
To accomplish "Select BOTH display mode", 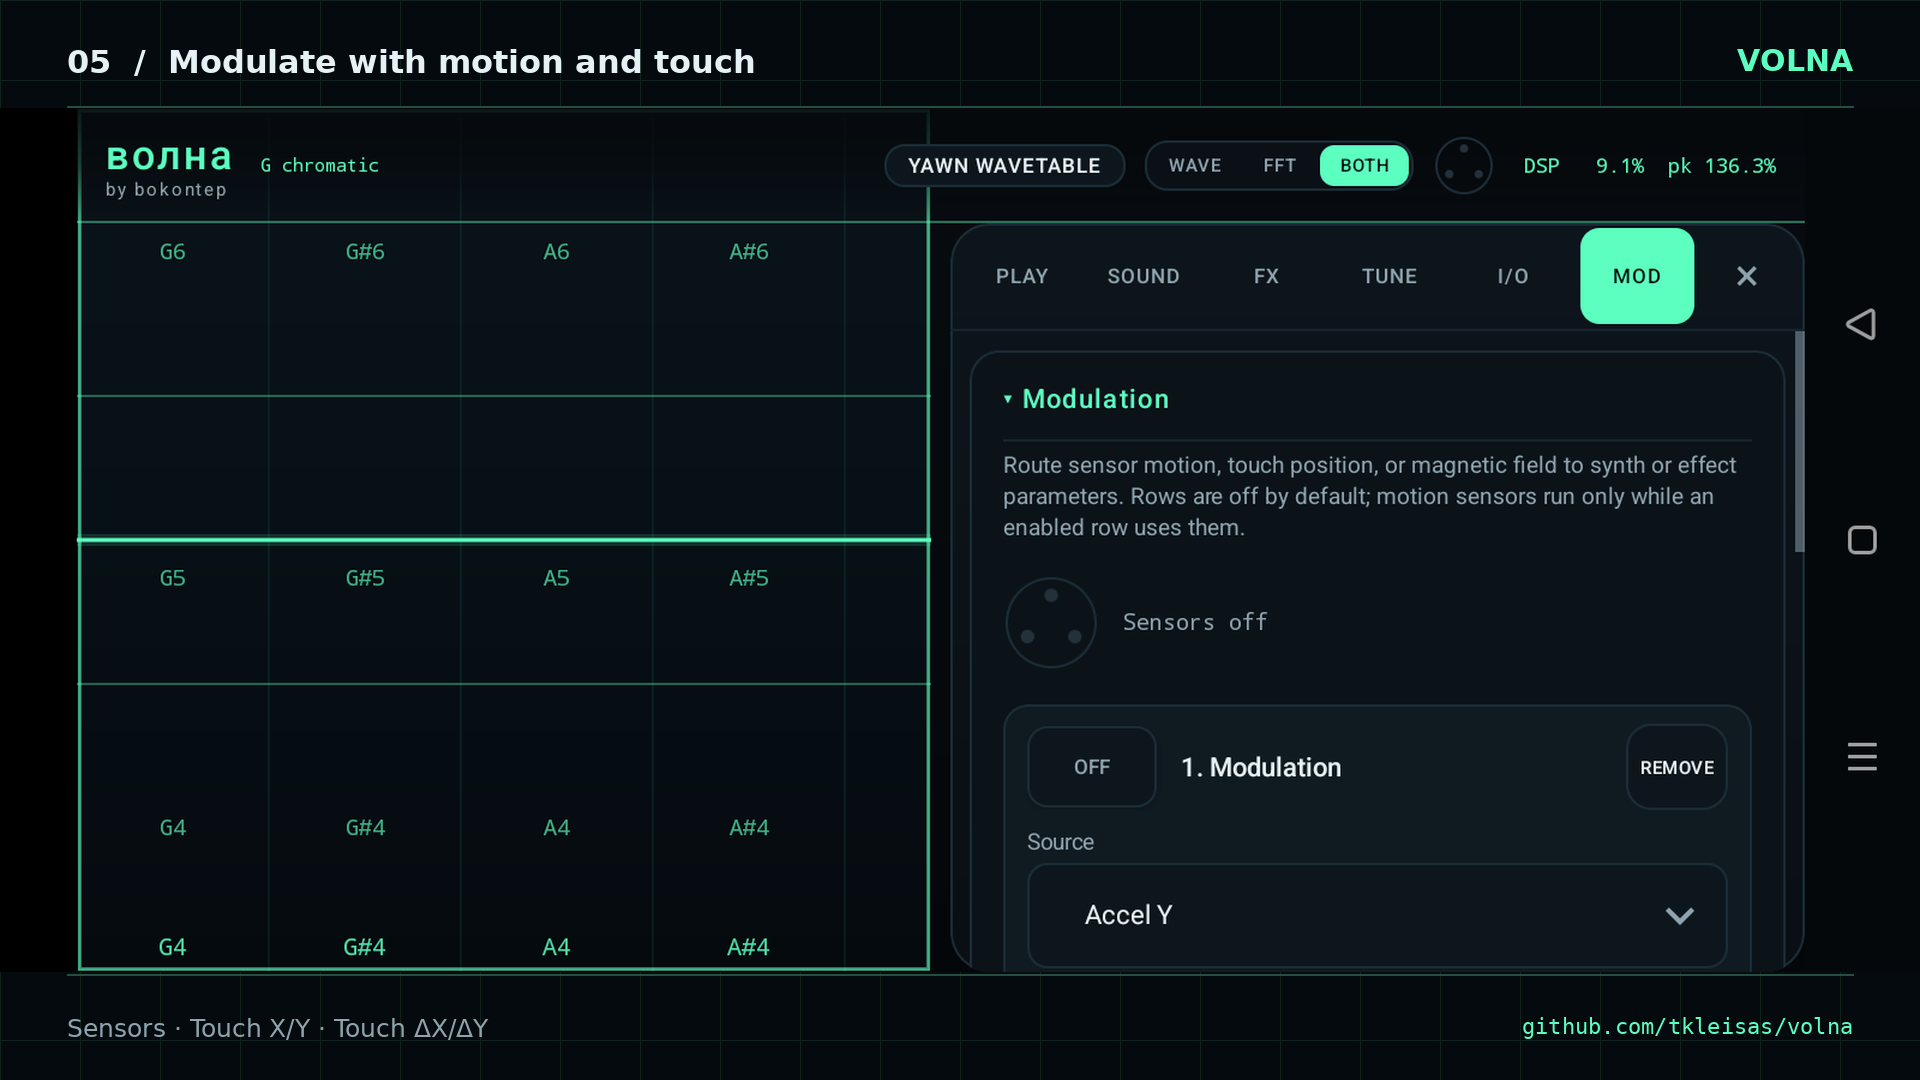I will coord(1364,166).
